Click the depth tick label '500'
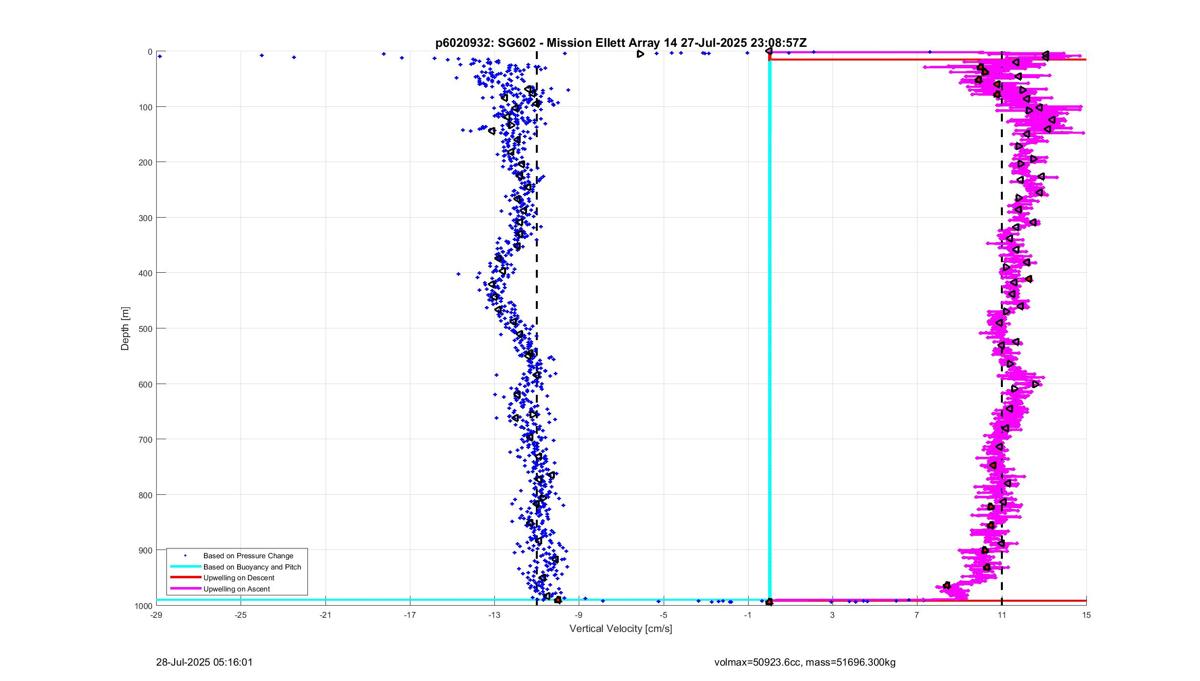This screenshot has height=681, width=1200. [145, 328]
